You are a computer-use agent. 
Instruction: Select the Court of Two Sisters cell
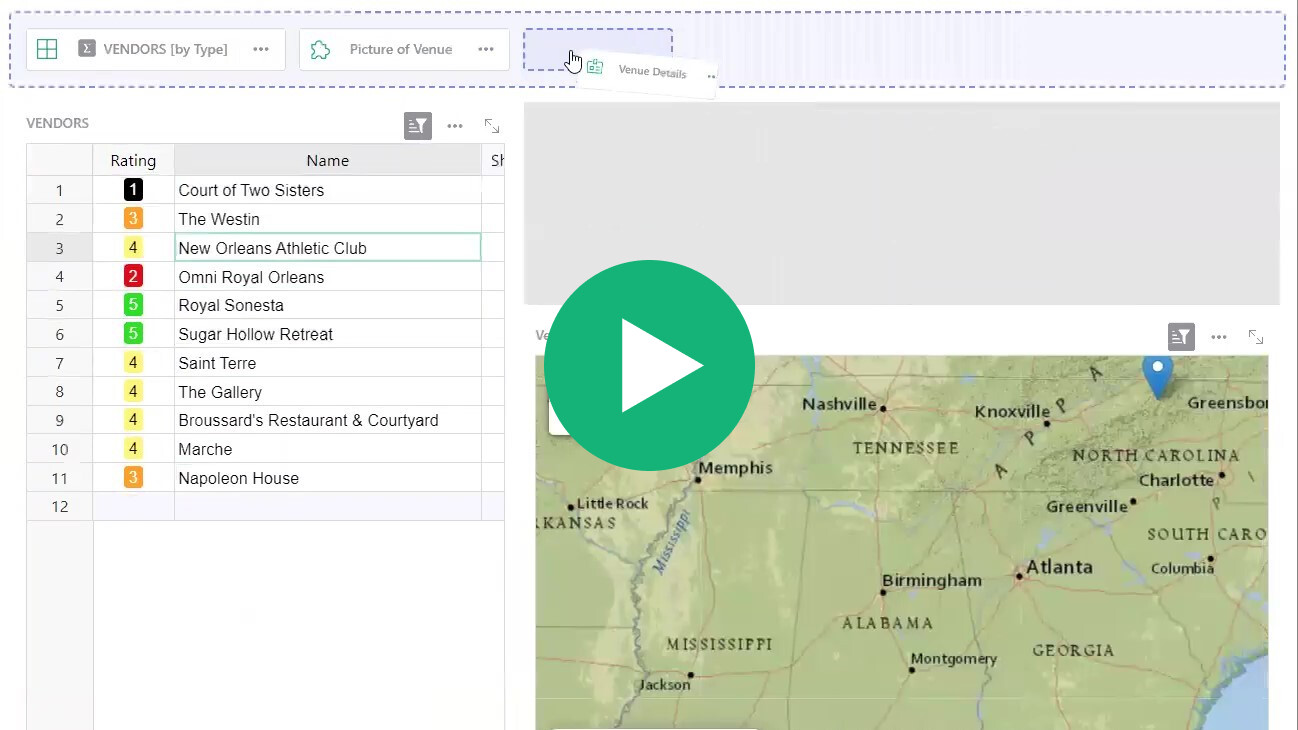(x=328, y=190)
